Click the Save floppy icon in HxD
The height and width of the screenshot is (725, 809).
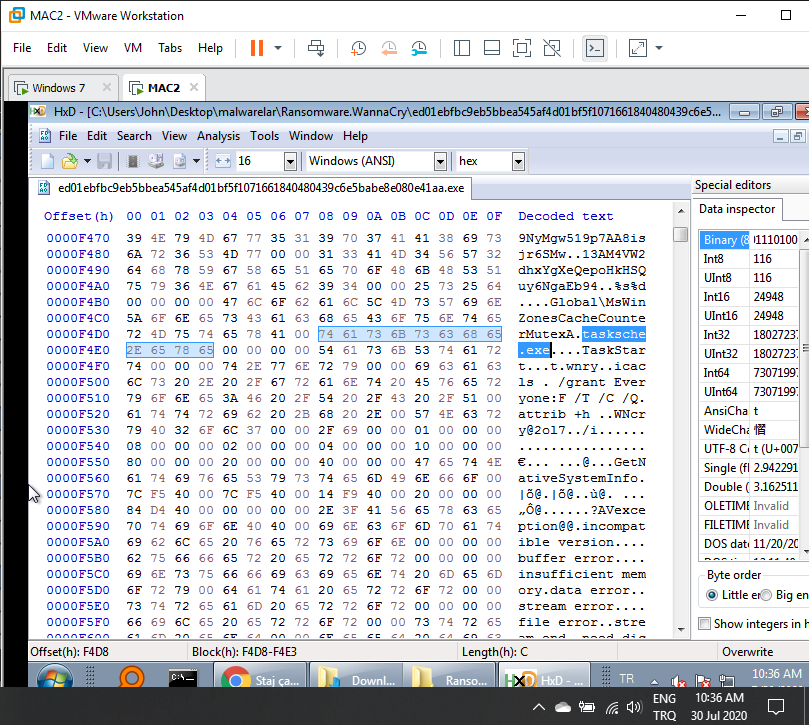(104, 162)
